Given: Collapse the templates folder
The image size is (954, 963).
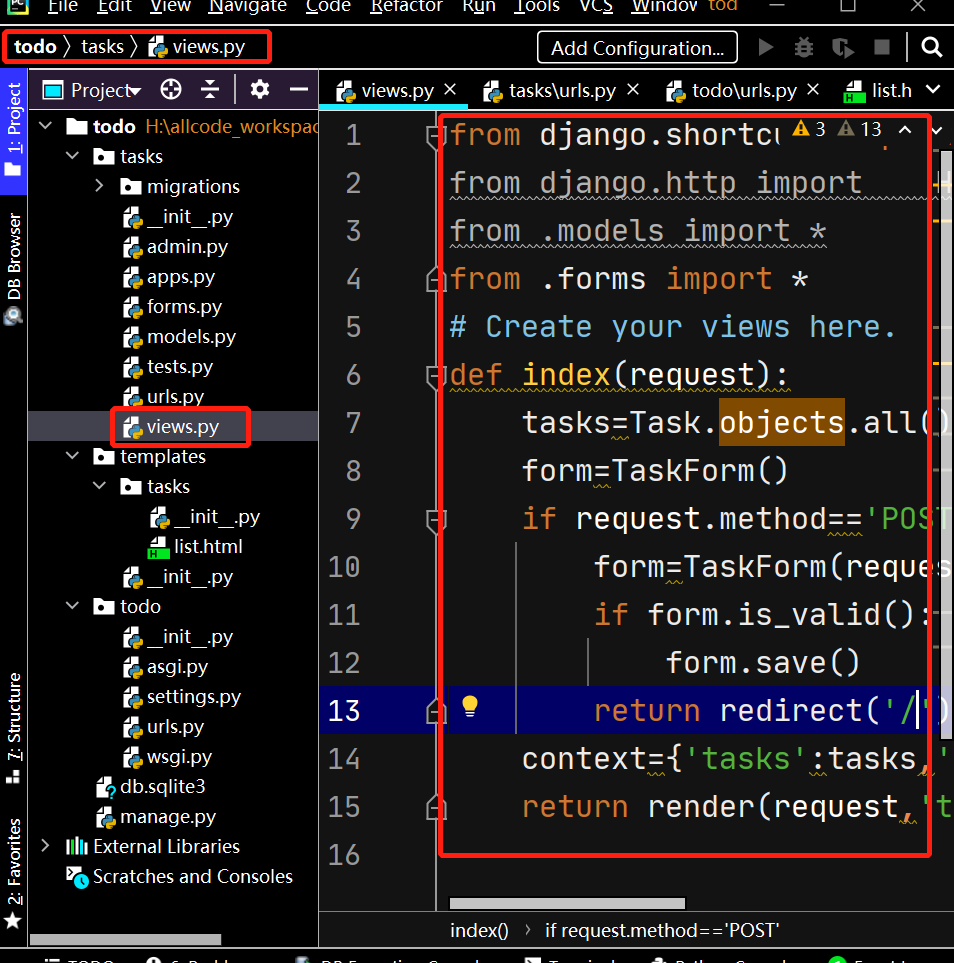Looking at the screenshot, I should [72, 456].
